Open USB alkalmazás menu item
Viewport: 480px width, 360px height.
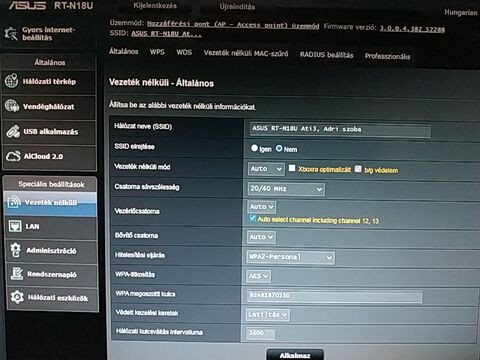49,132
